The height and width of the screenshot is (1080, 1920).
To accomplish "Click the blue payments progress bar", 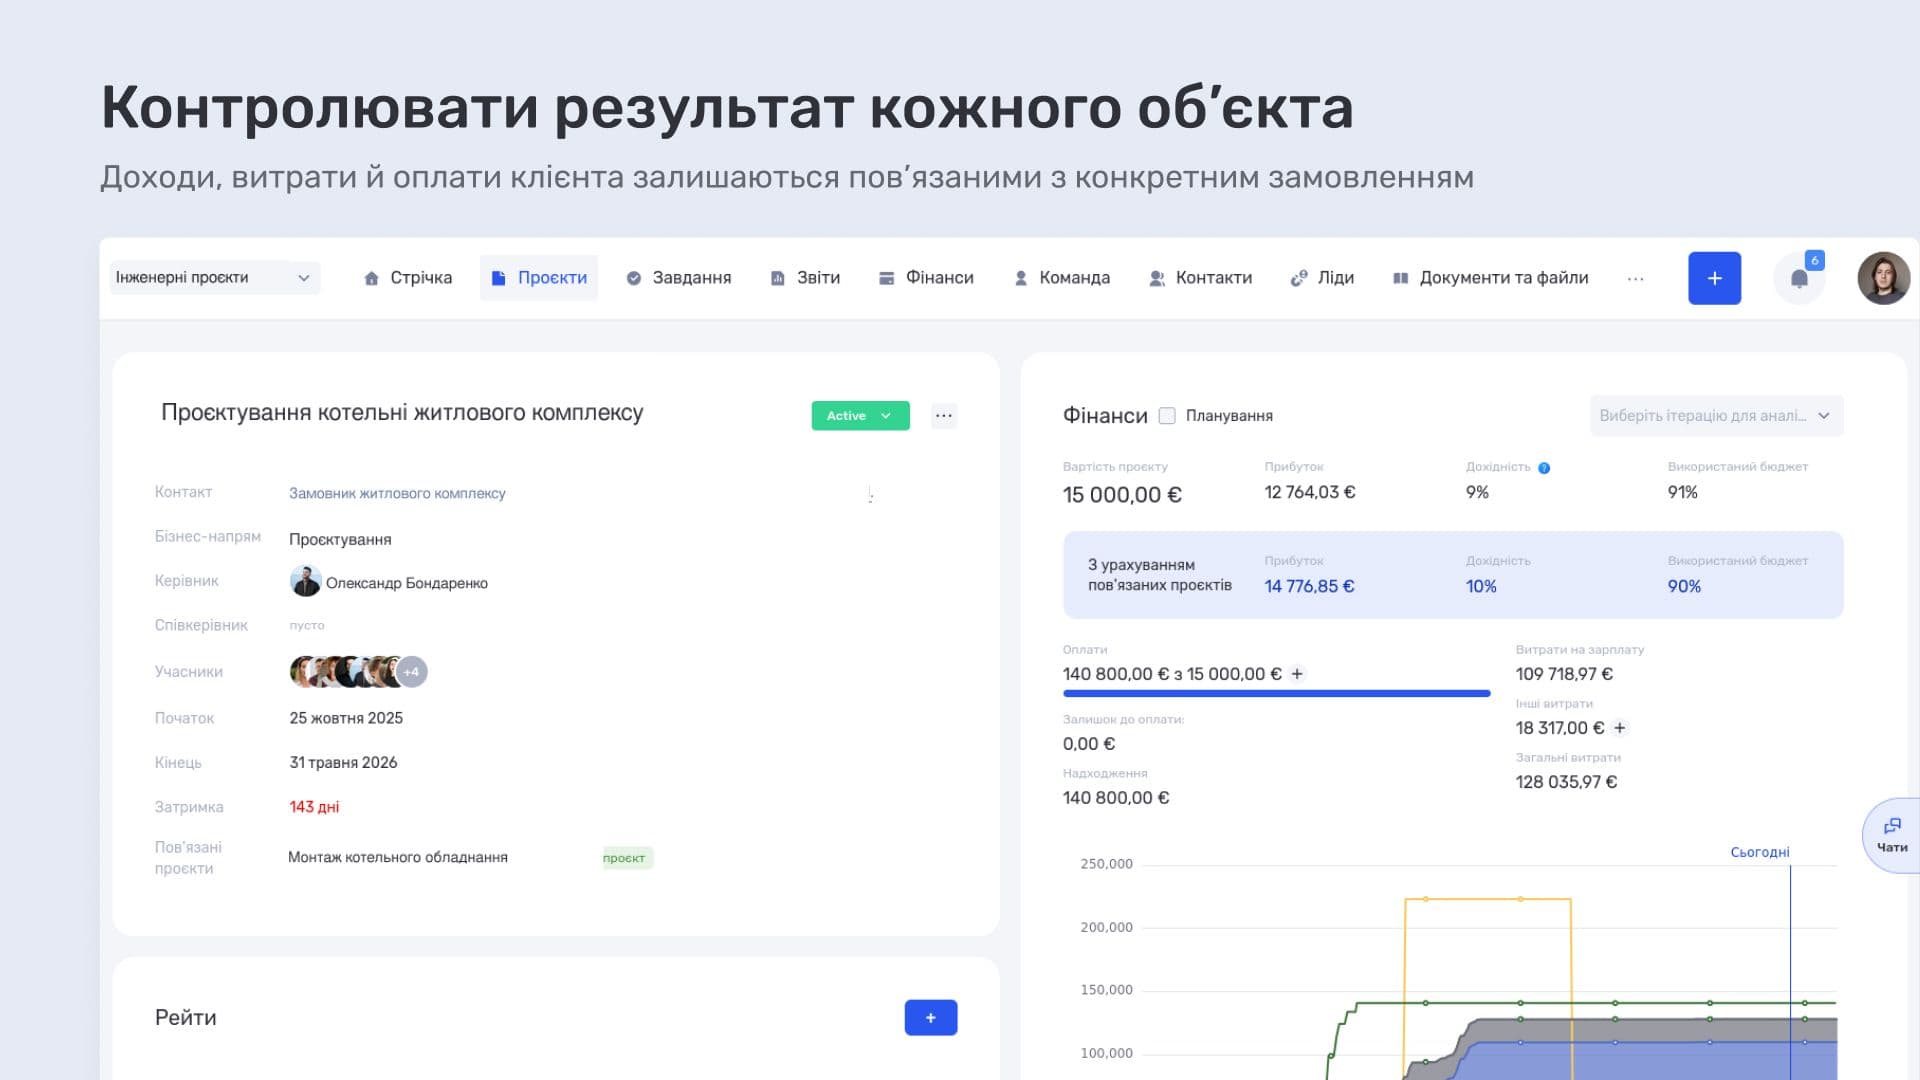I will pyautogui.click(x=1276, y=693).
